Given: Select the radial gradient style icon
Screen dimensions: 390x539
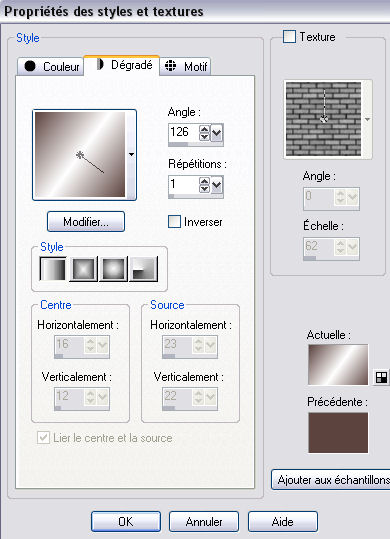Looking at the screenshot, I should (144, 269).
